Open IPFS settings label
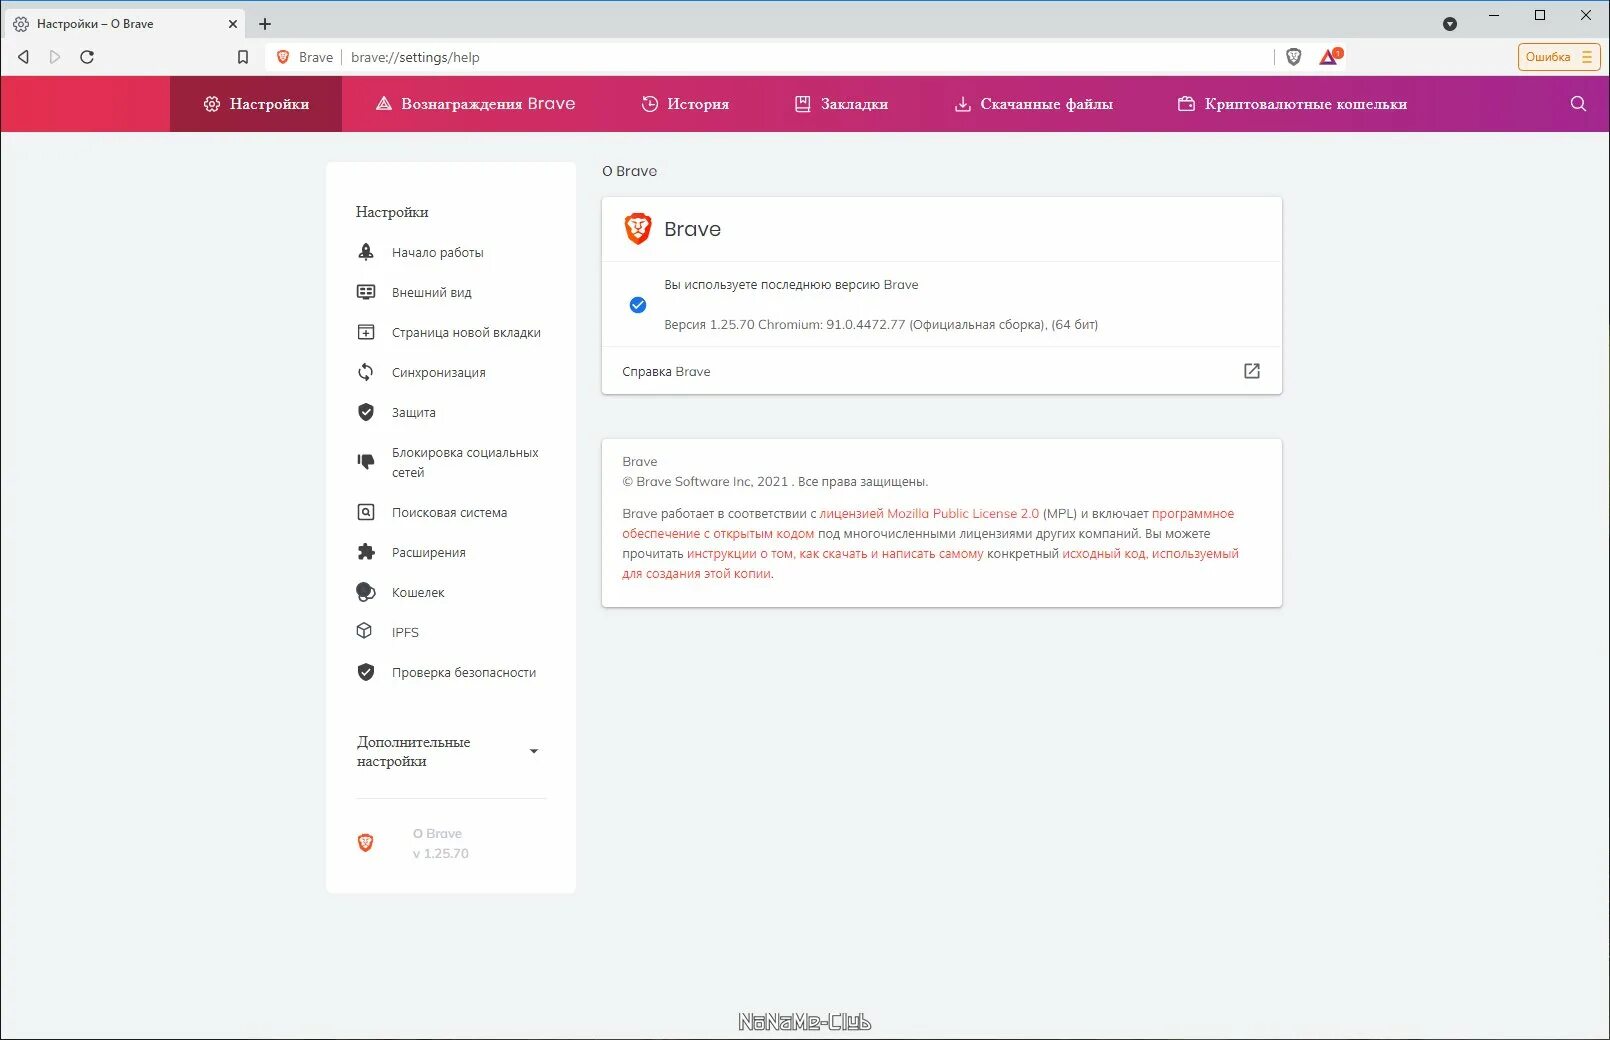The image size is (1610, 1040). point(405,633)
